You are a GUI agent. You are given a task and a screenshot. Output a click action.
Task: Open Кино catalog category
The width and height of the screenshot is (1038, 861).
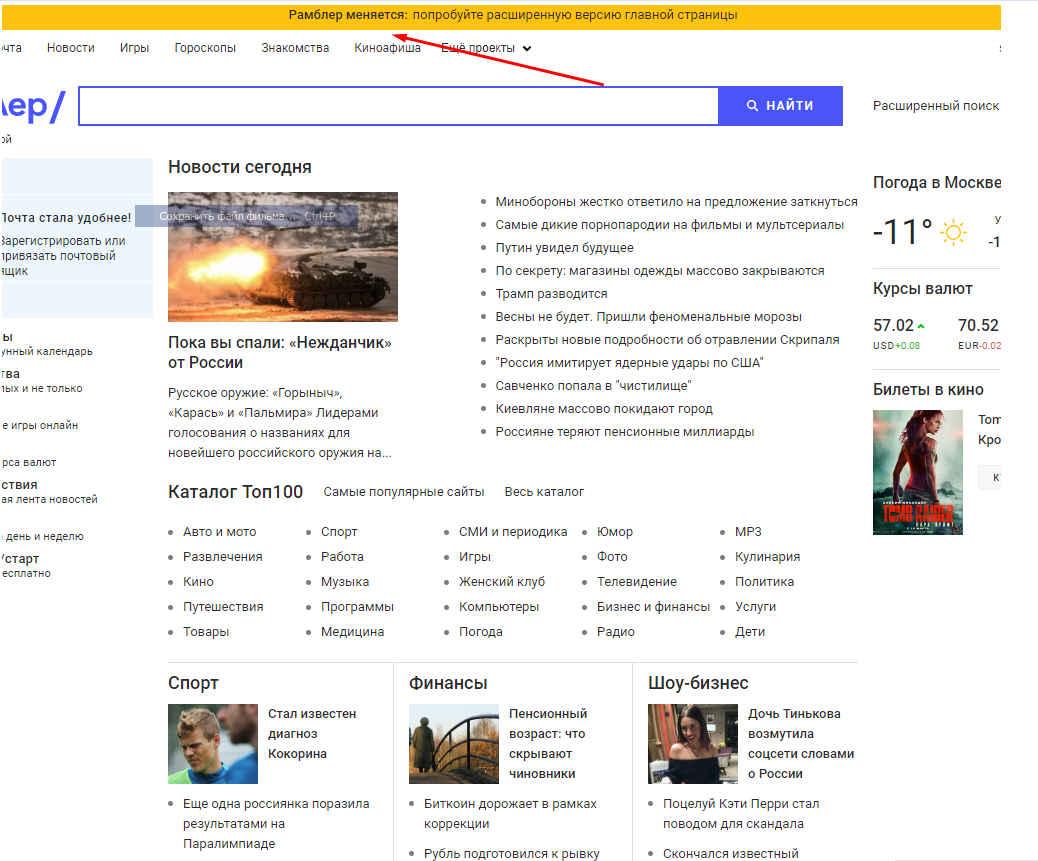[199, 582]
